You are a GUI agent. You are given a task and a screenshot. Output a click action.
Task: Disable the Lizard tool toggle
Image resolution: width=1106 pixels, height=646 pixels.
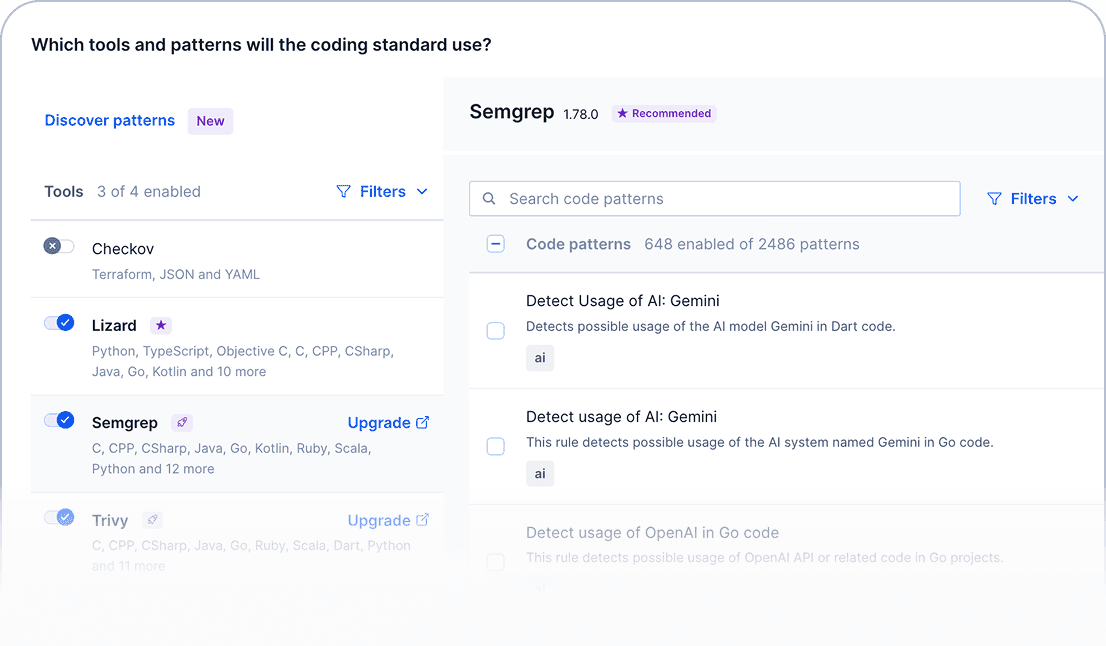[x=59, y=323]
